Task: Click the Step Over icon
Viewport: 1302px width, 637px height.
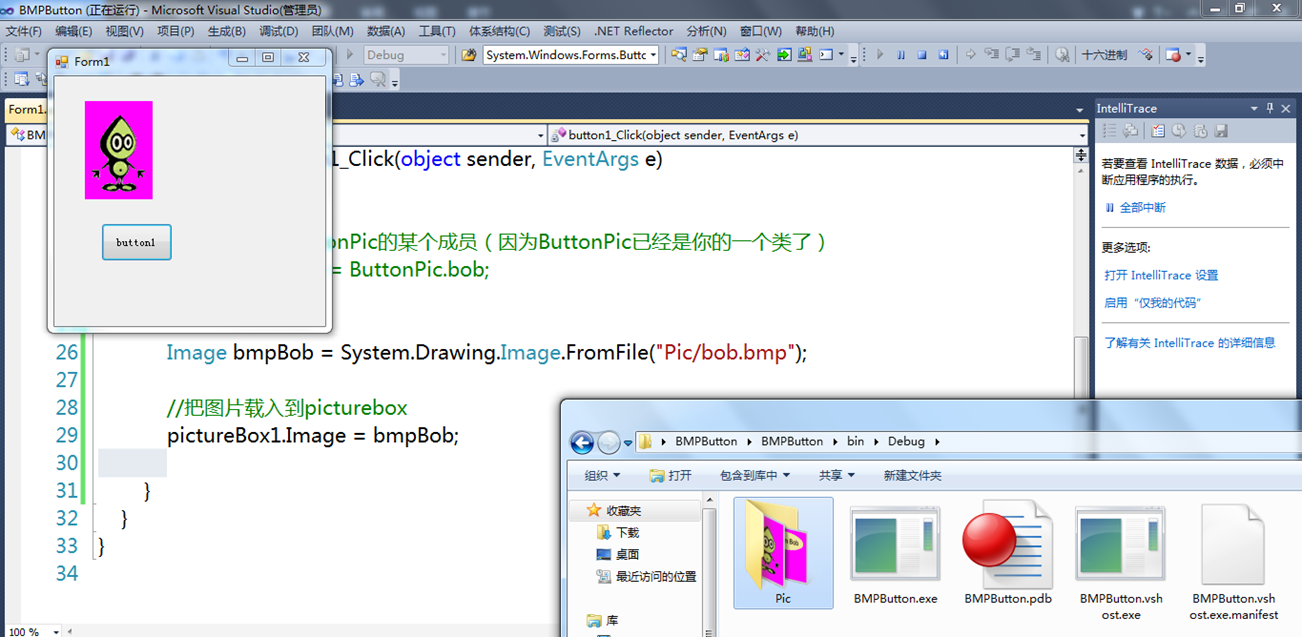Action: click(x=1012, y=55)
